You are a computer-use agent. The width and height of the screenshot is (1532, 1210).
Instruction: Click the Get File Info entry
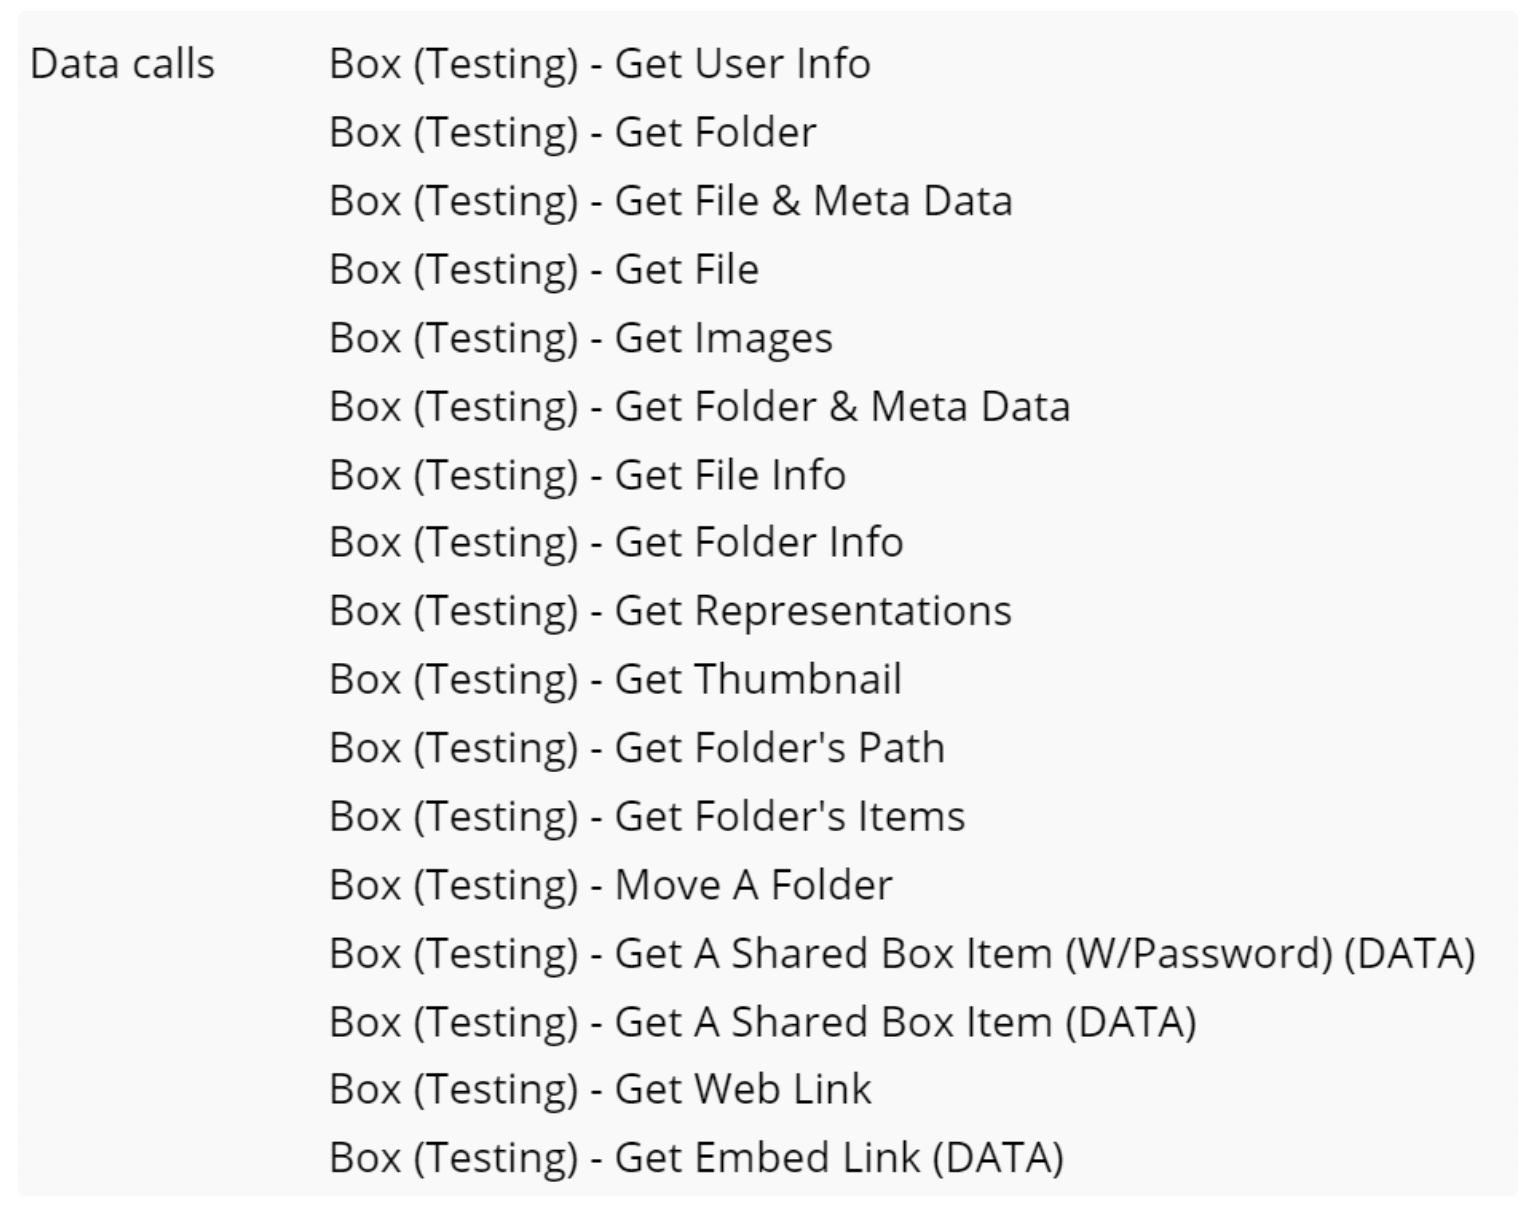coord(588,474)
